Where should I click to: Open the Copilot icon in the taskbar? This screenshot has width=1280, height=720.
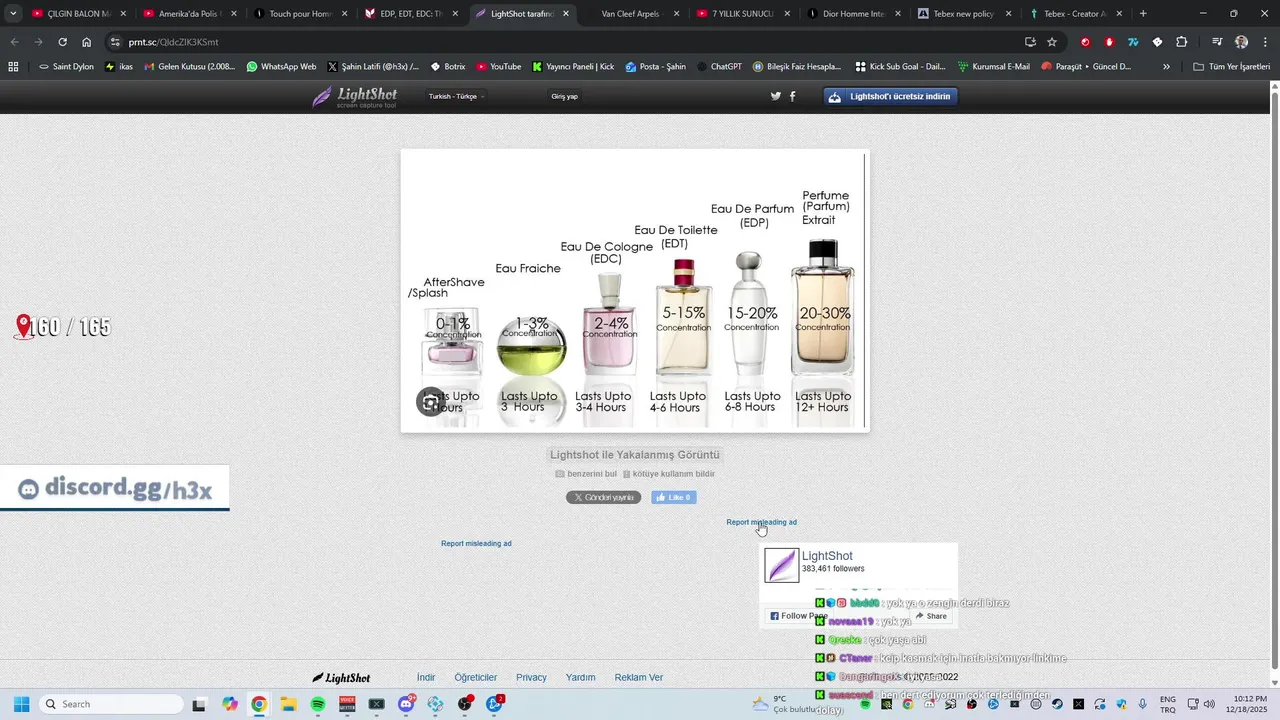point(230,704)
